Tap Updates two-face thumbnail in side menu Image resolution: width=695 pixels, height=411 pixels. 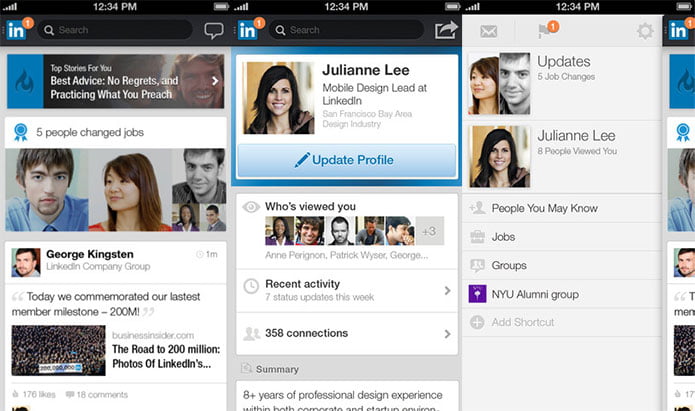(500, 83)
